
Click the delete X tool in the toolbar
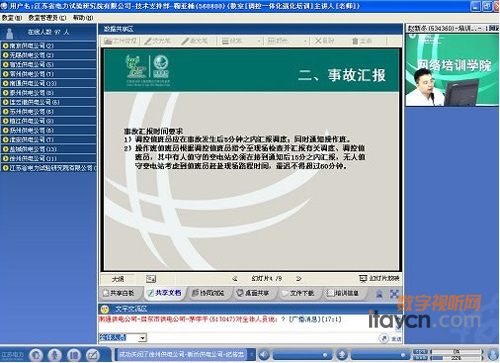pos(324,41)
